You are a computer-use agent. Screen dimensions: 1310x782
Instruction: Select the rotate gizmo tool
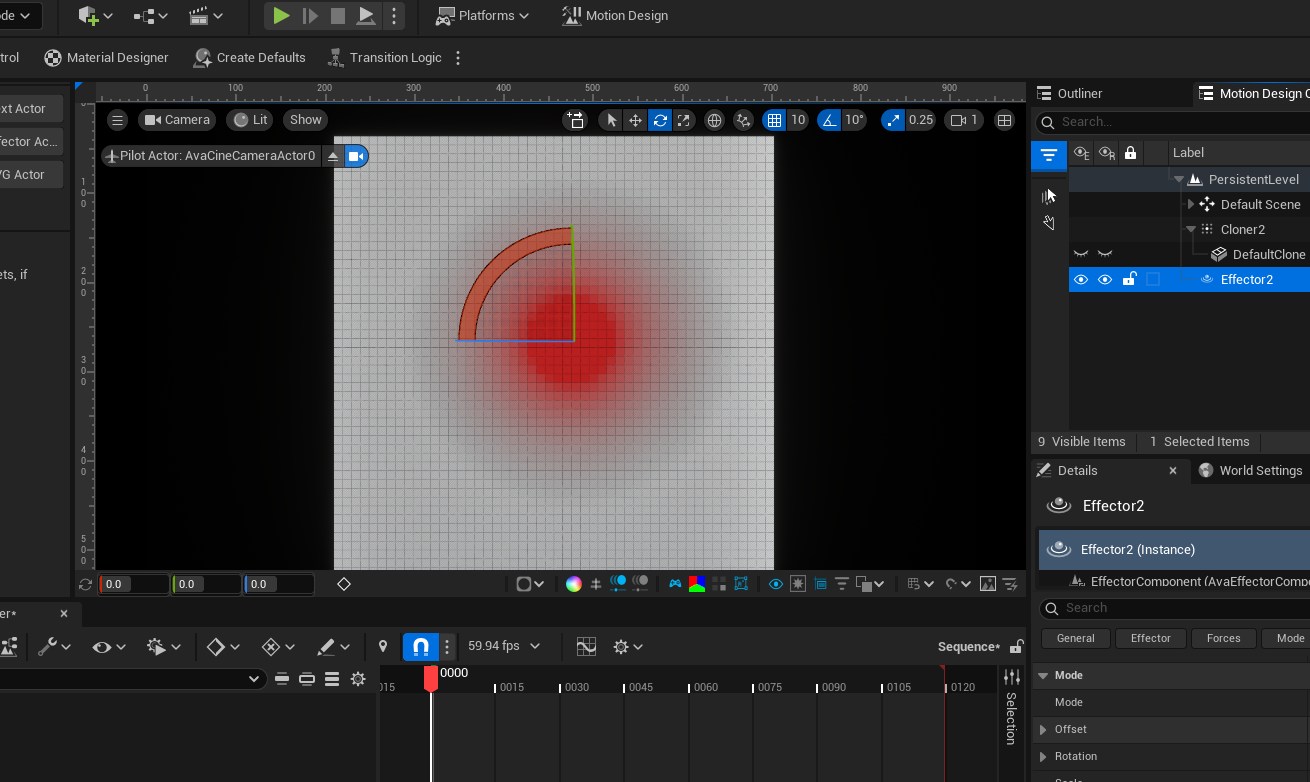(659, 120)
